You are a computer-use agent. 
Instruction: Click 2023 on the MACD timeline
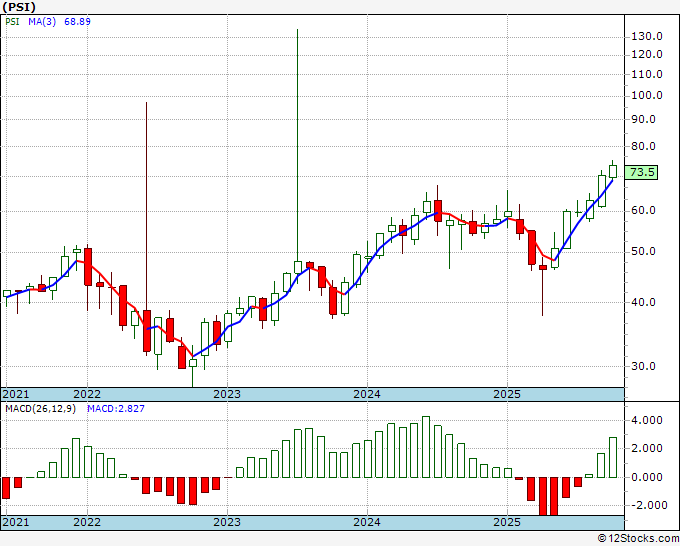tap(227, 522)
